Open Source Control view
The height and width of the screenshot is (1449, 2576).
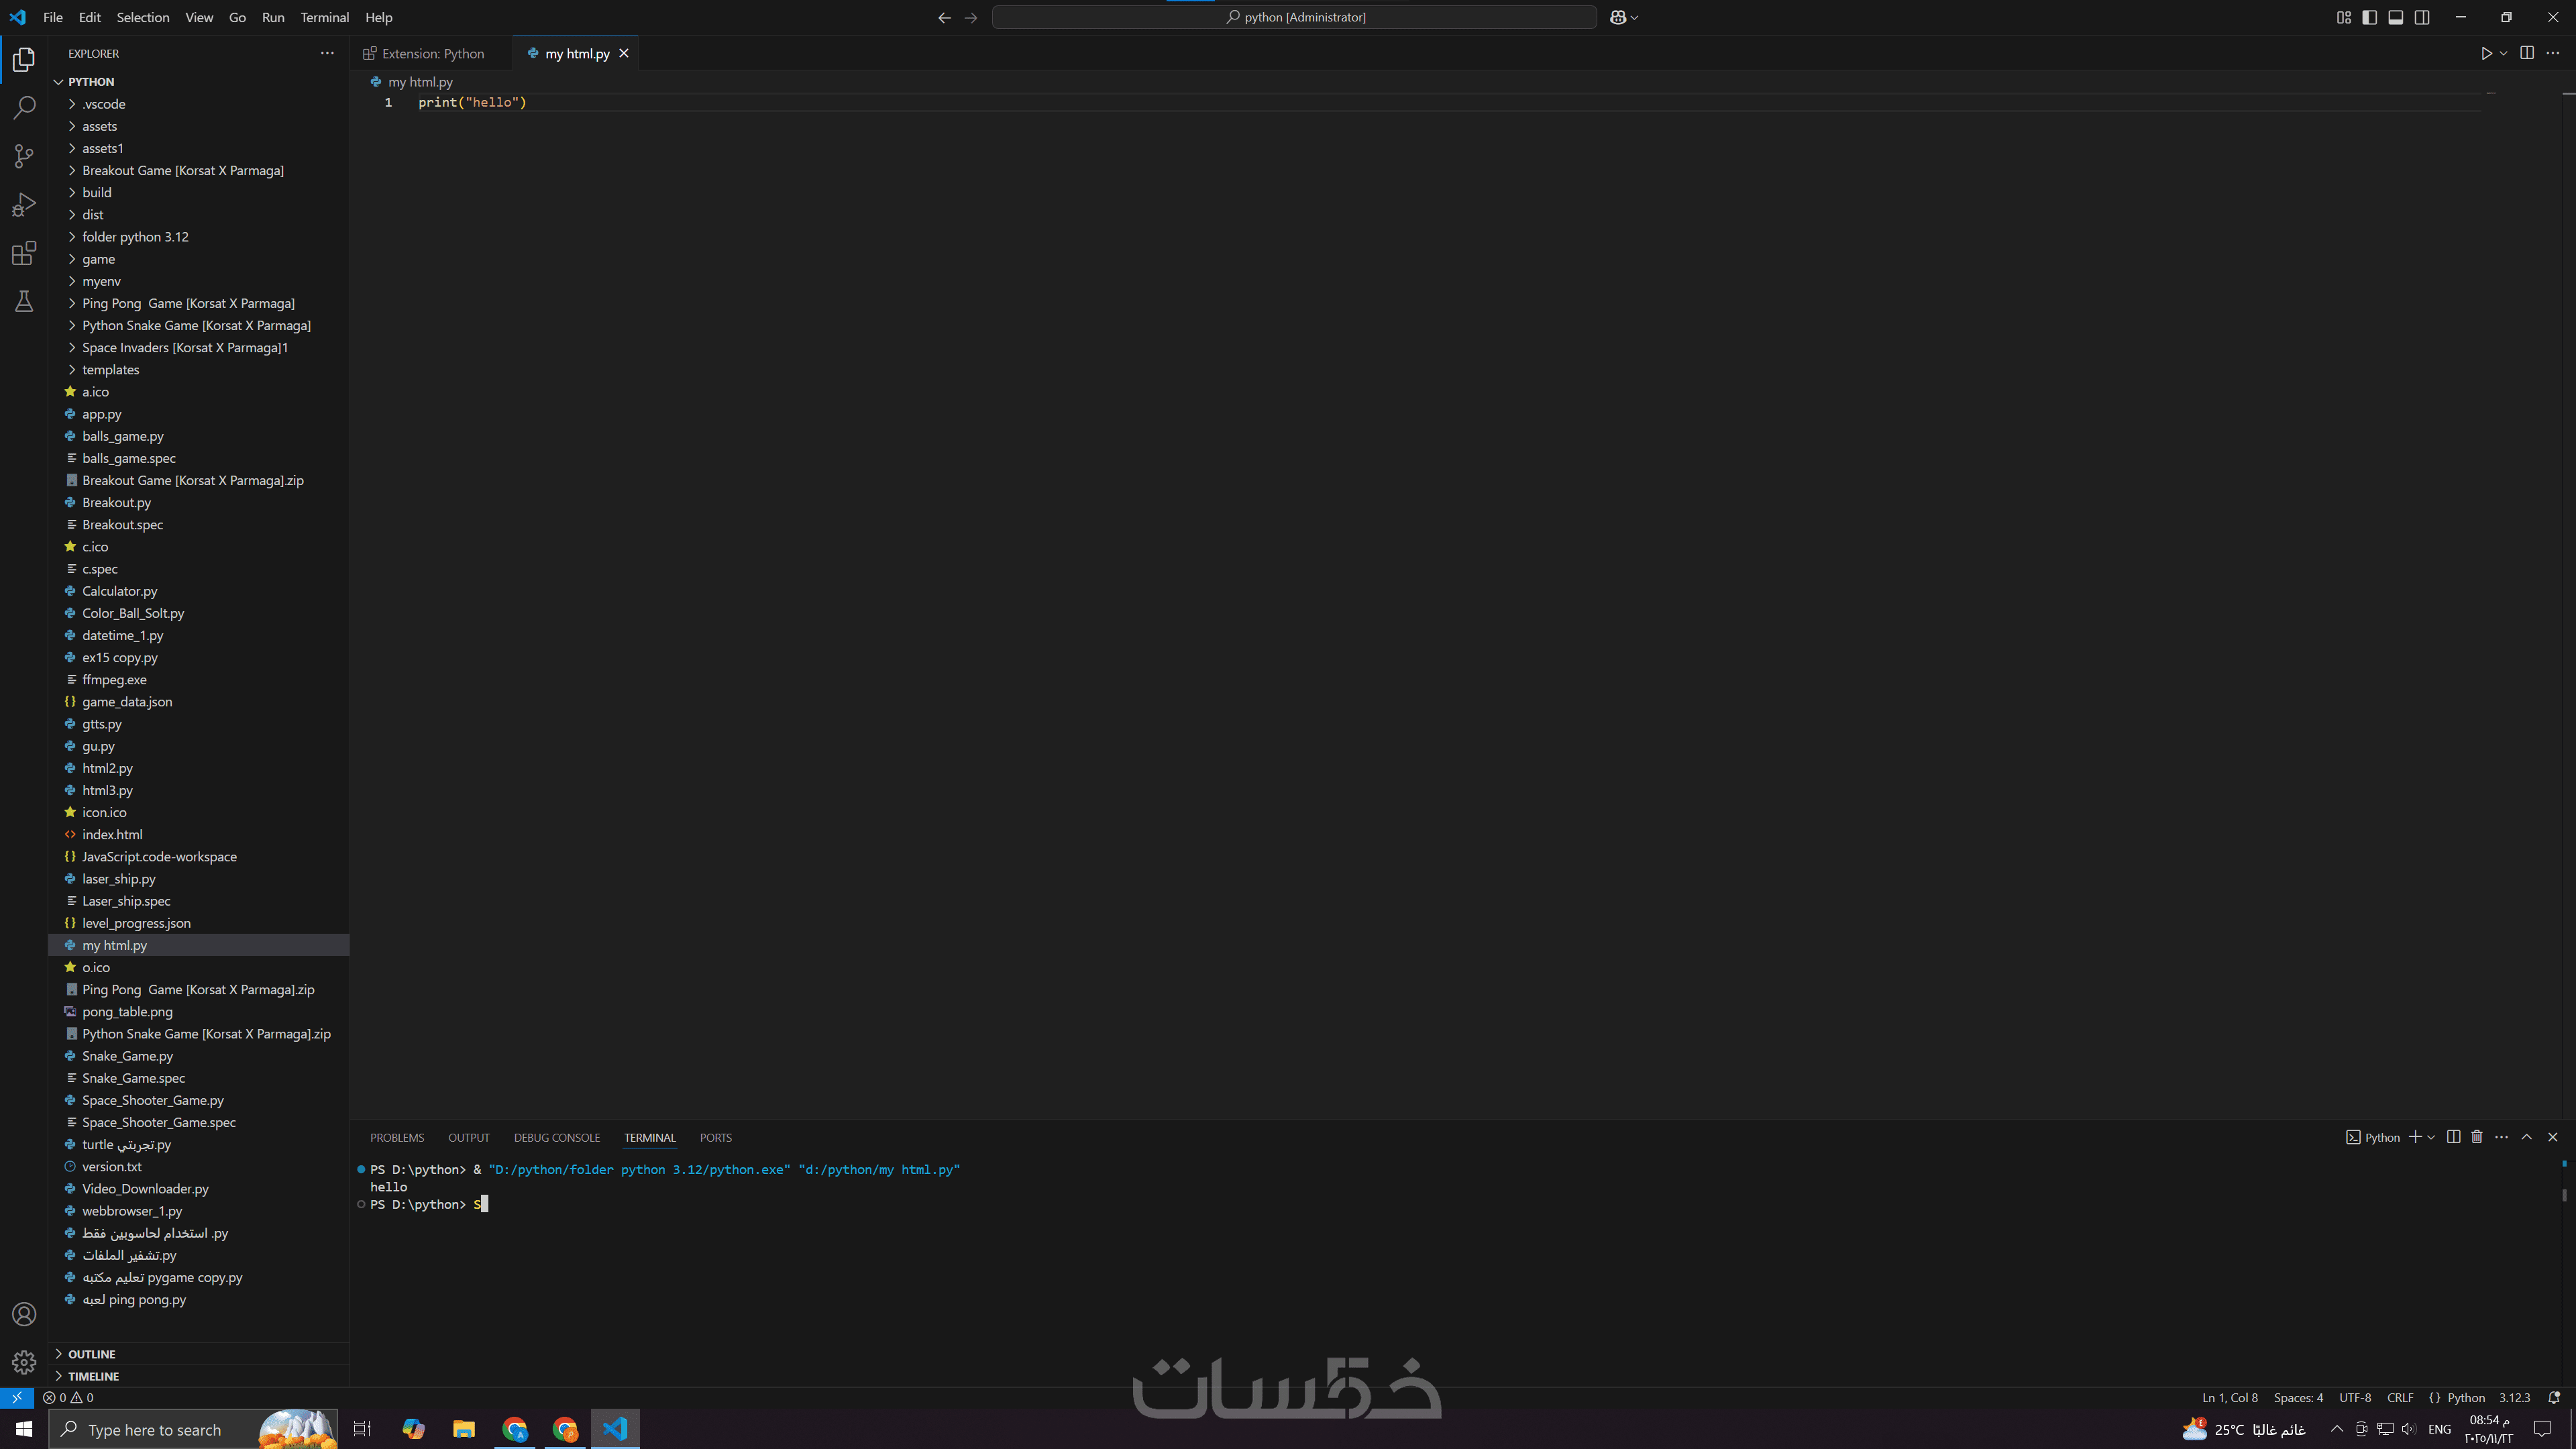[x=24, y=156]
